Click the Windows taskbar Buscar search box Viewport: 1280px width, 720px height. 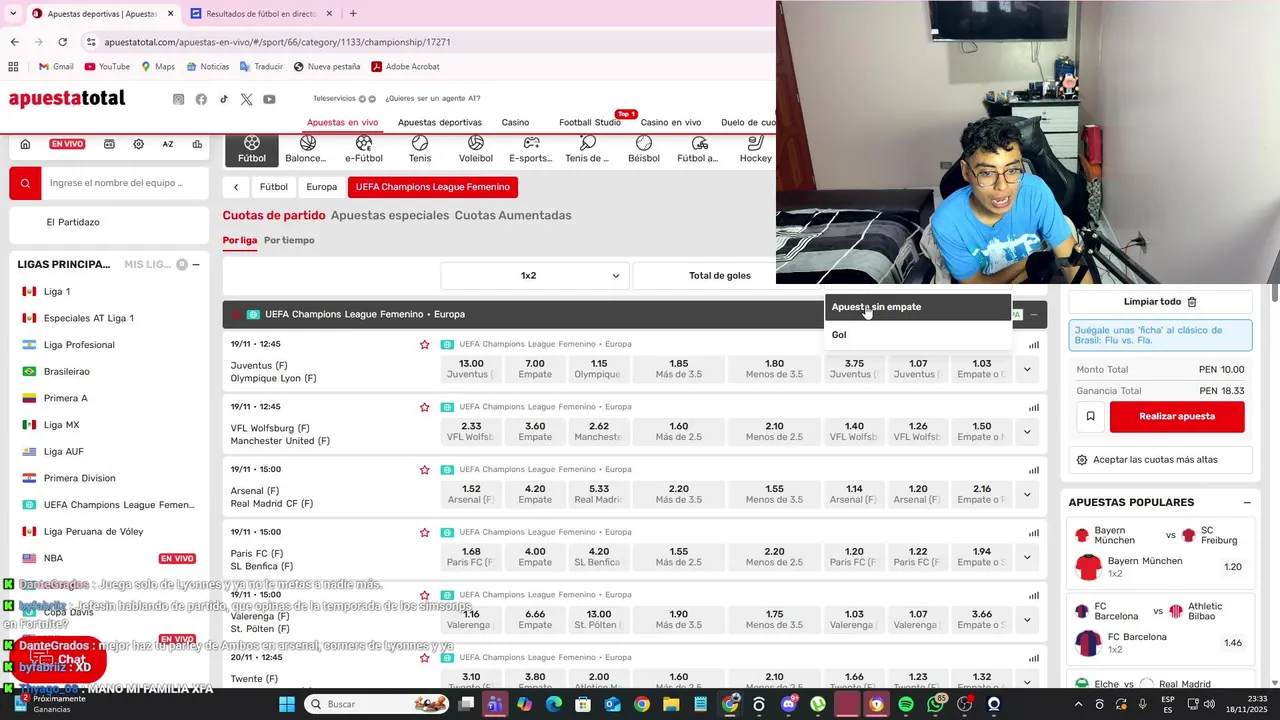coord(378,704)
